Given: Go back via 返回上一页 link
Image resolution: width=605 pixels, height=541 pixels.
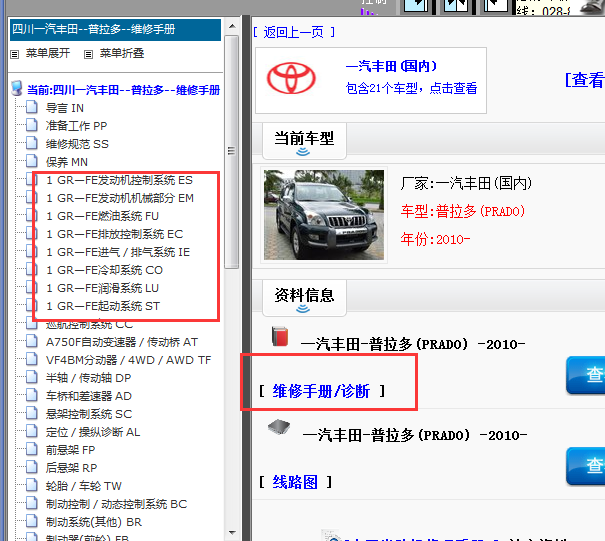Looking at the screenshot, I should tap(294, 32).
